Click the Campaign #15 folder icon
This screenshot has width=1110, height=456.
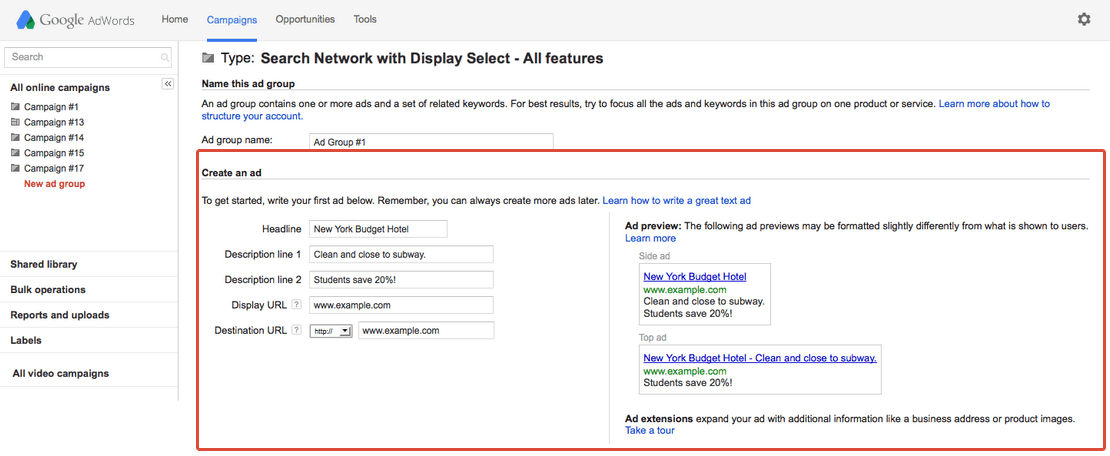(x=16, y=153)
